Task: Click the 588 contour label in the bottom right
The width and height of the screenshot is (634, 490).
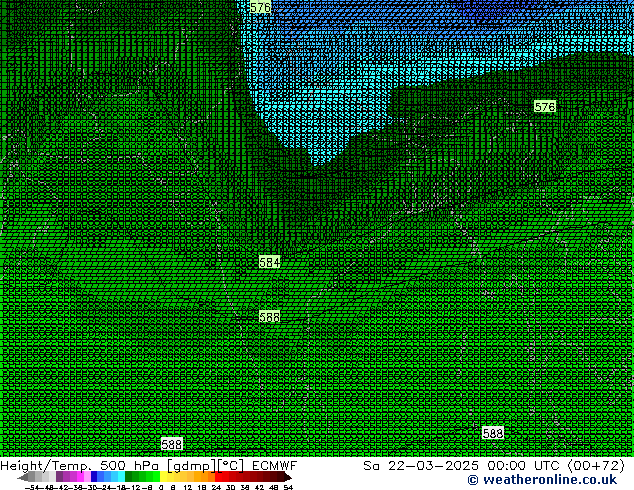Action: 492,433
